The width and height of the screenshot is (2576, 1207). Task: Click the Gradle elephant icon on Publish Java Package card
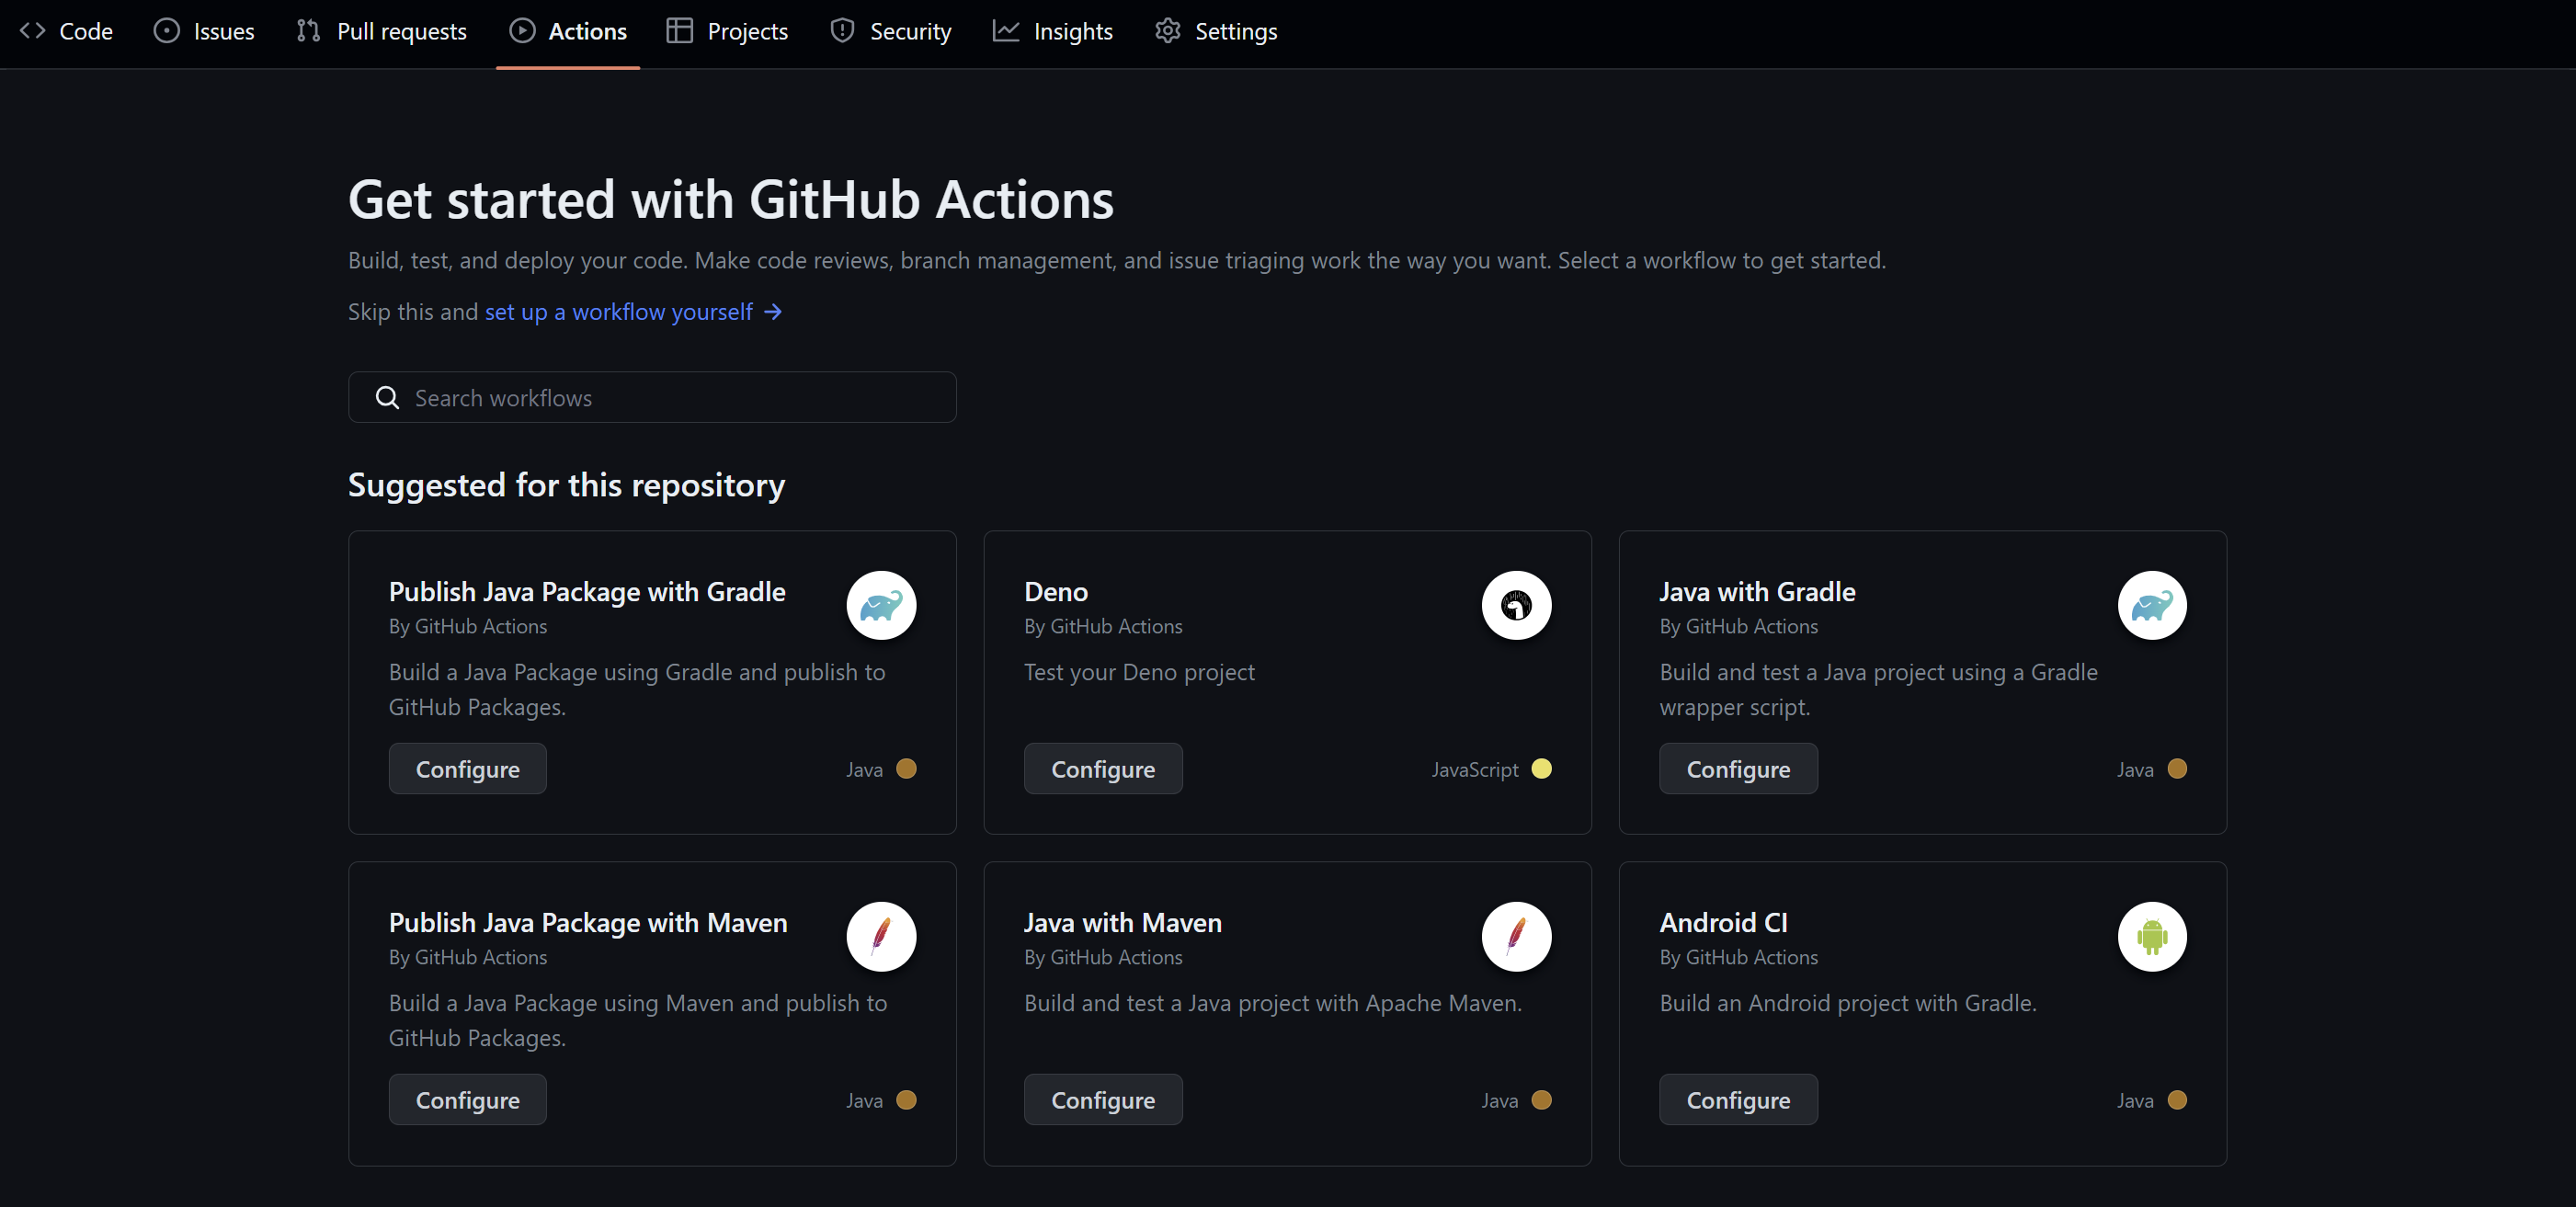tap(881, 605)
